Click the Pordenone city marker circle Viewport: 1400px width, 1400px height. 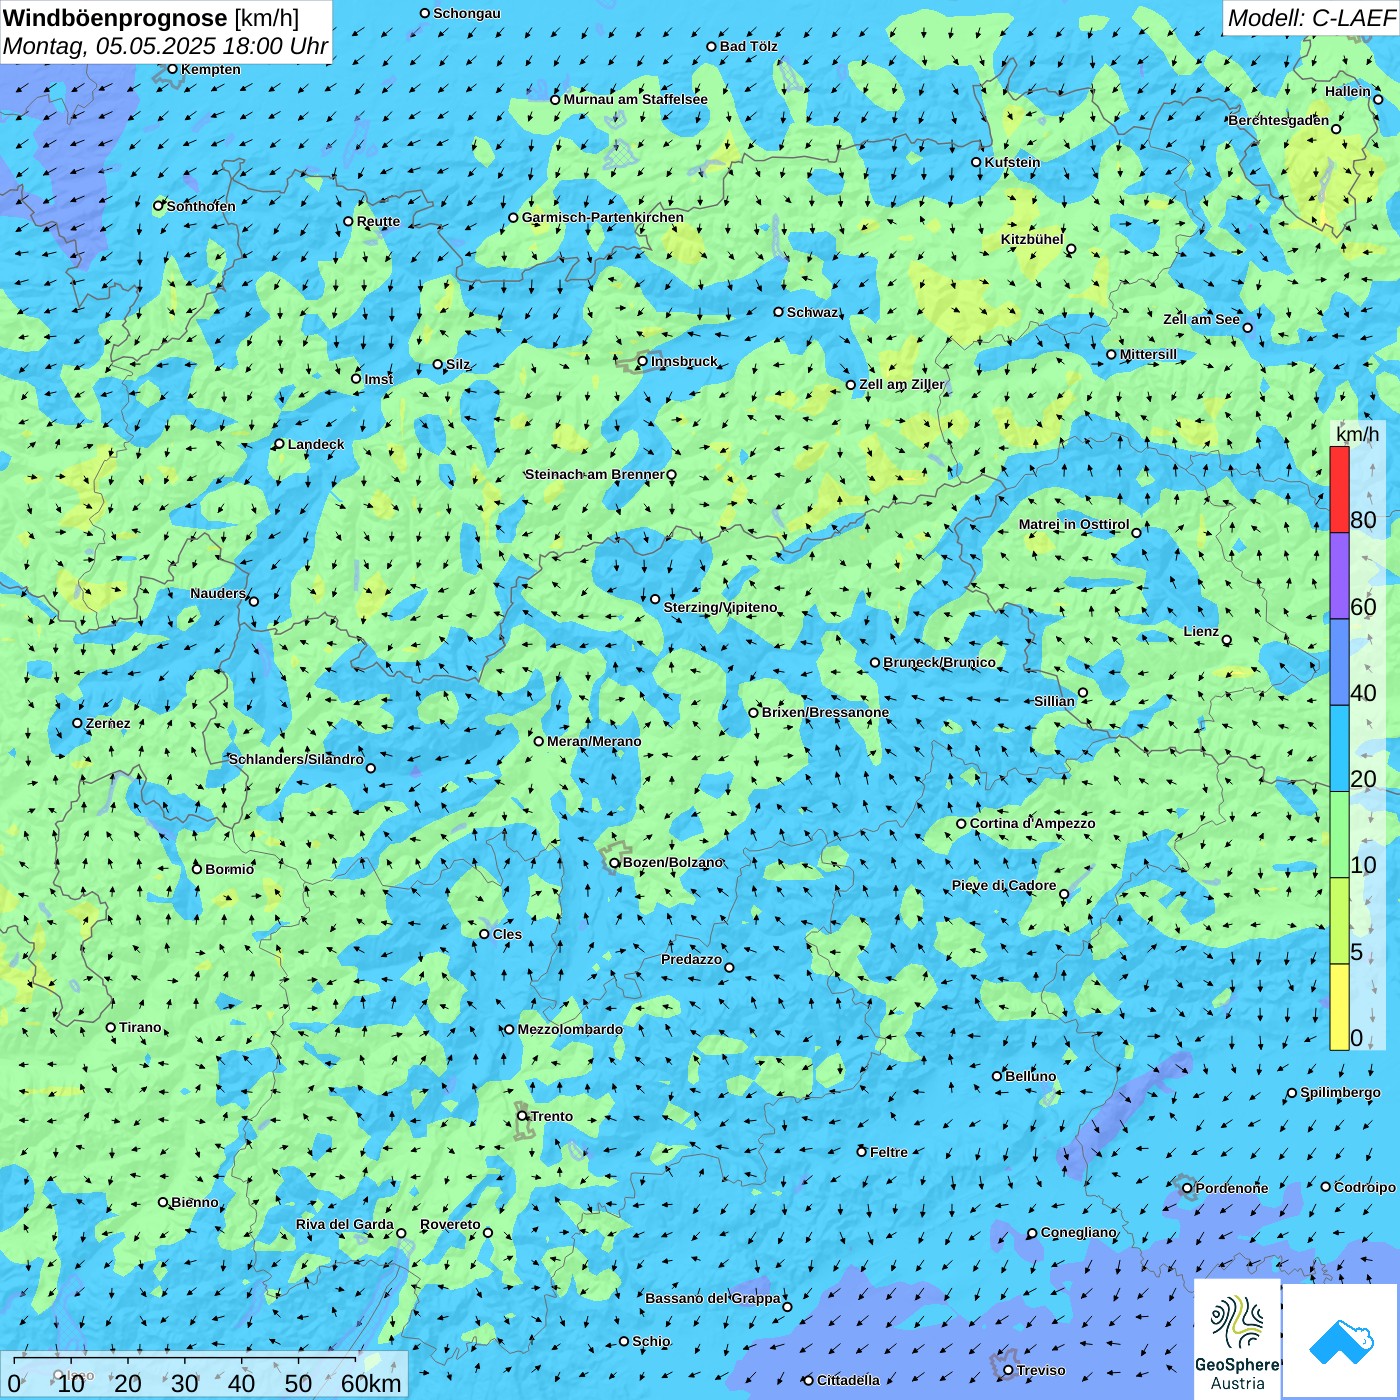click(1187, 1188)
